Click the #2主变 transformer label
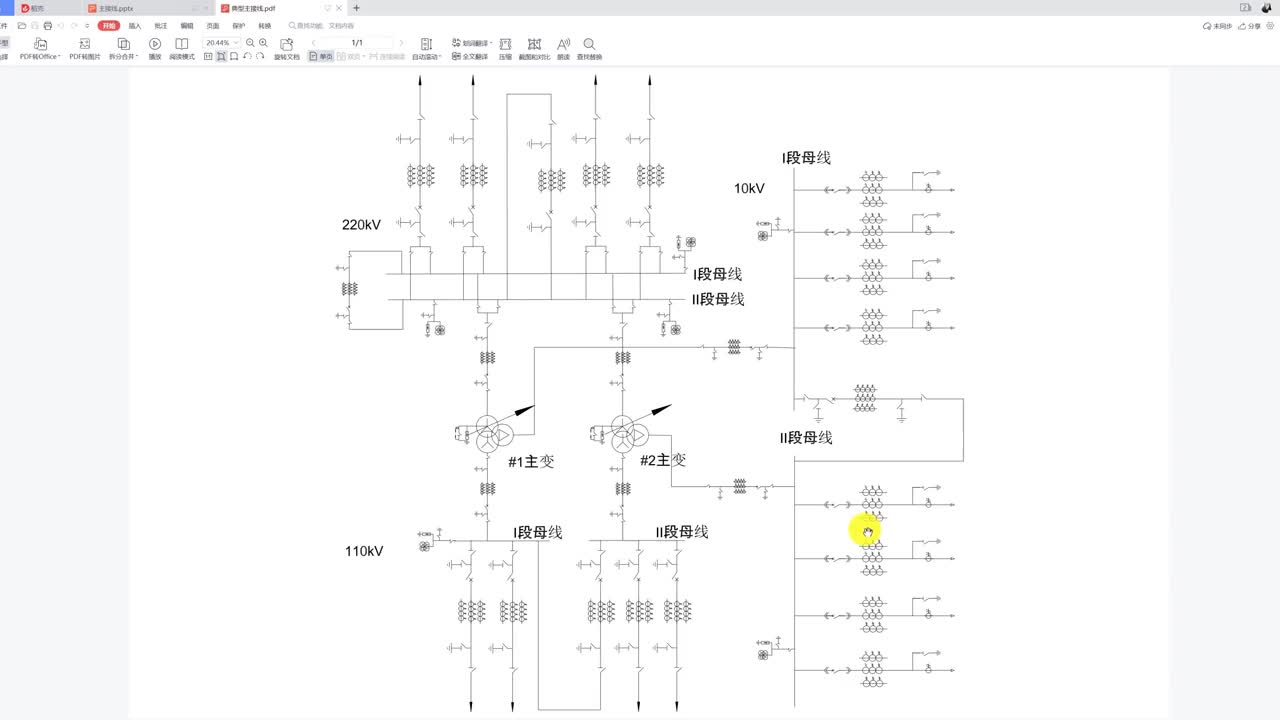Screen dimensions: 1280x720 (x=663, y=460)
